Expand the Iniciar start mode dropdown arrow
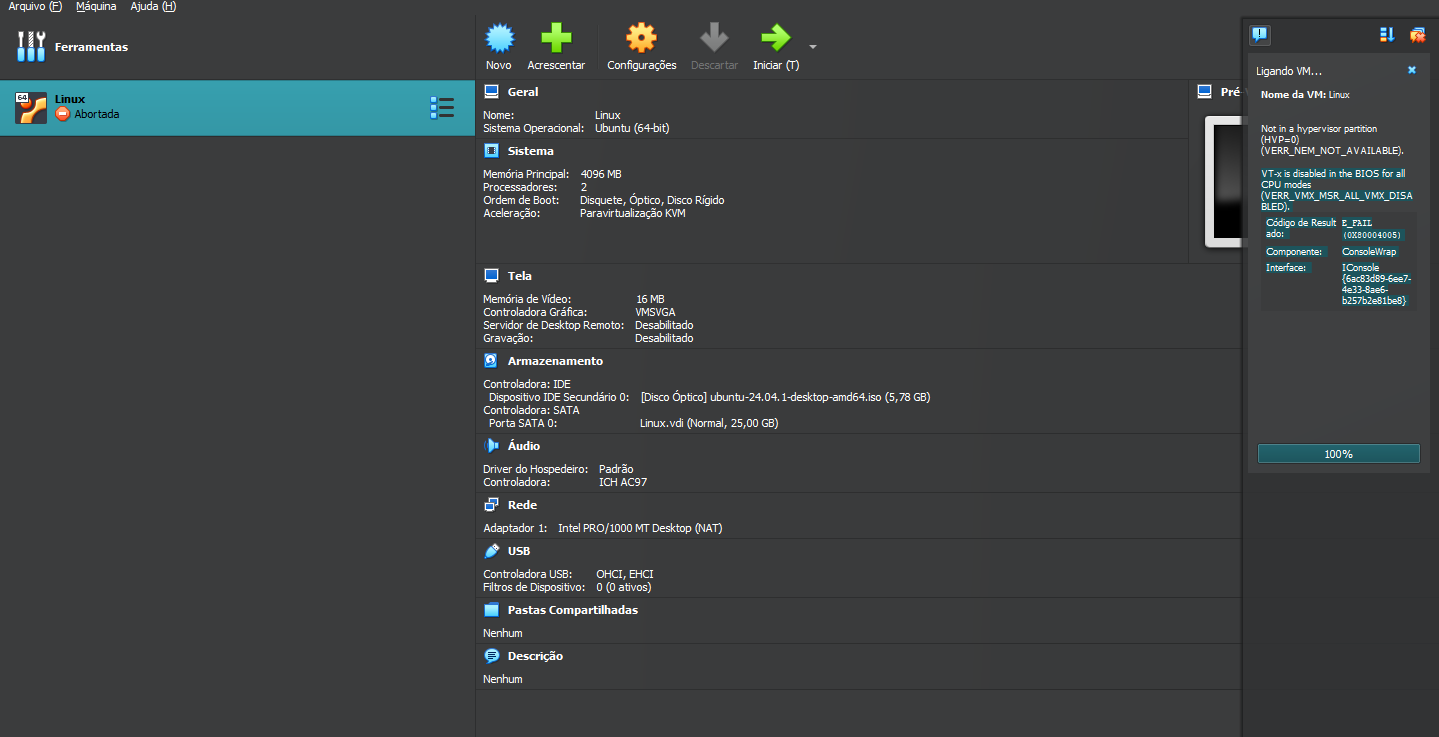The width and height of the screenshot is (1439, 737). (x=813, y=47)
